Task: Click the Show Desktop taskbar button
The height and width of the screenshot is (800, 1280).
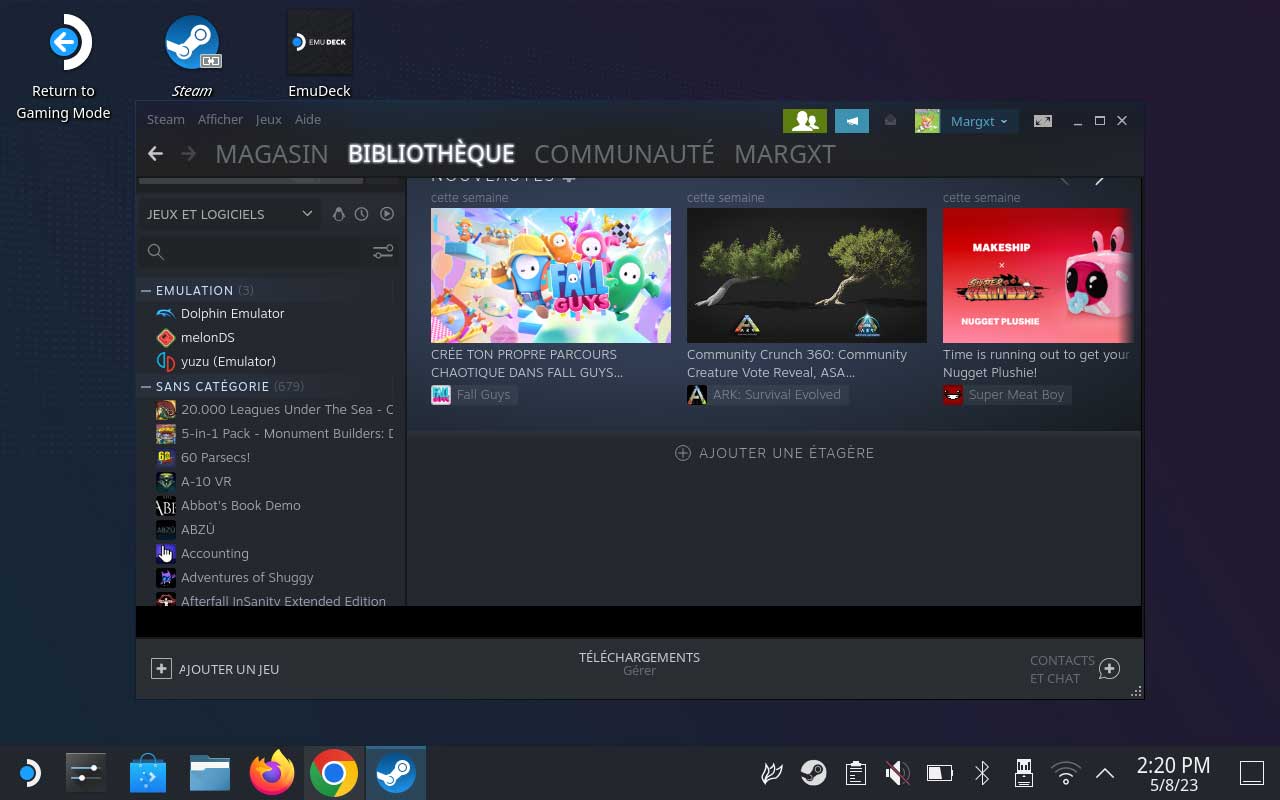Action: pyautogui.click(x=1252, y=773)
